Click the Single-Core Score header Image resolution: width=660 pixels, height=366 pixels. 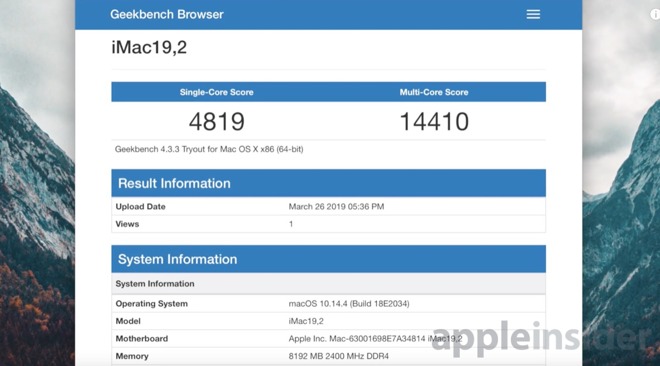(x=216, y=92)
